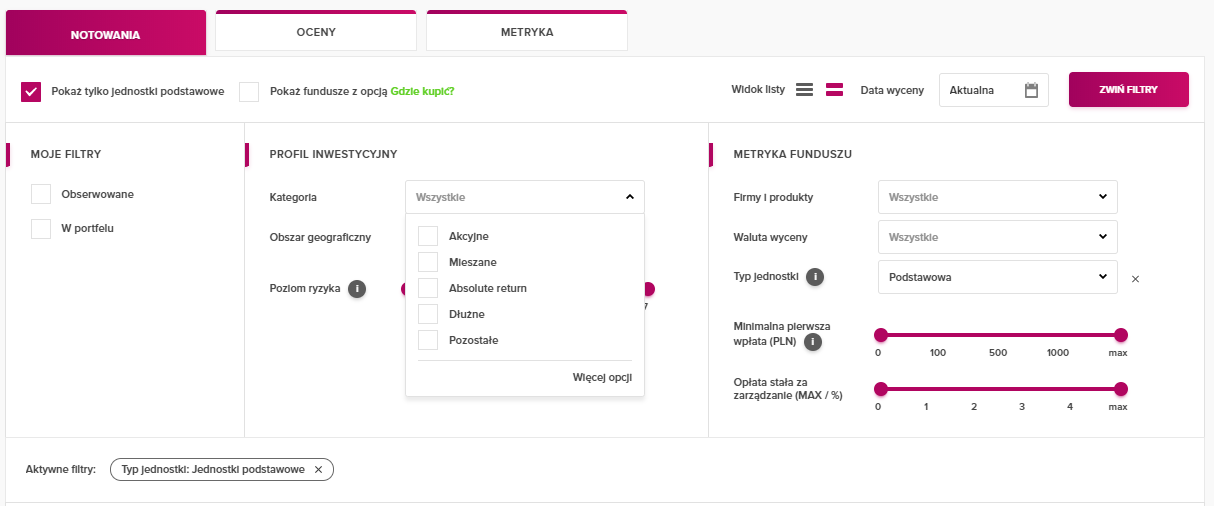Image resolution: width=1214 pixels, height=506 pixels.
Task: Open the Metryka tab
Action: tap(527, 32)
